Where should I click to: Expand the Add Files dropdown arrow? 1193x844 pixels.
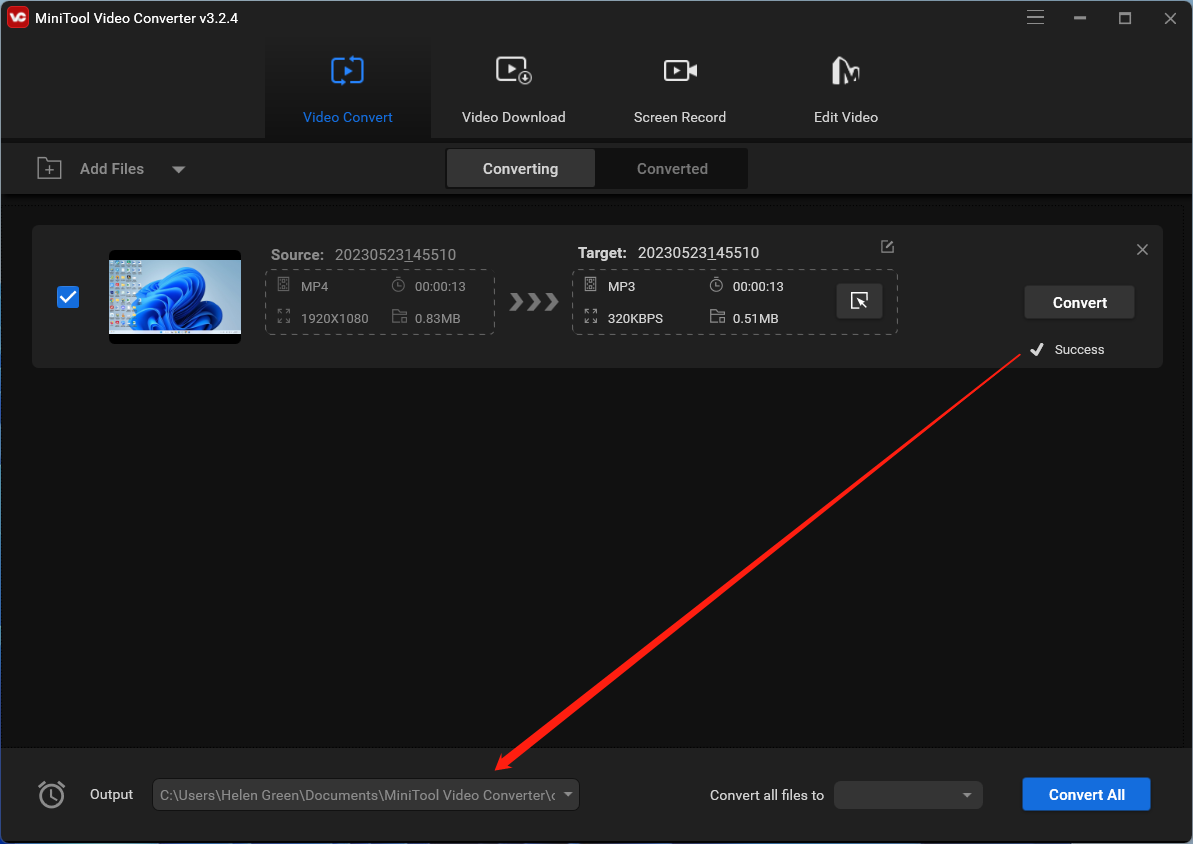pyautogui.click(x=178, y=169)
